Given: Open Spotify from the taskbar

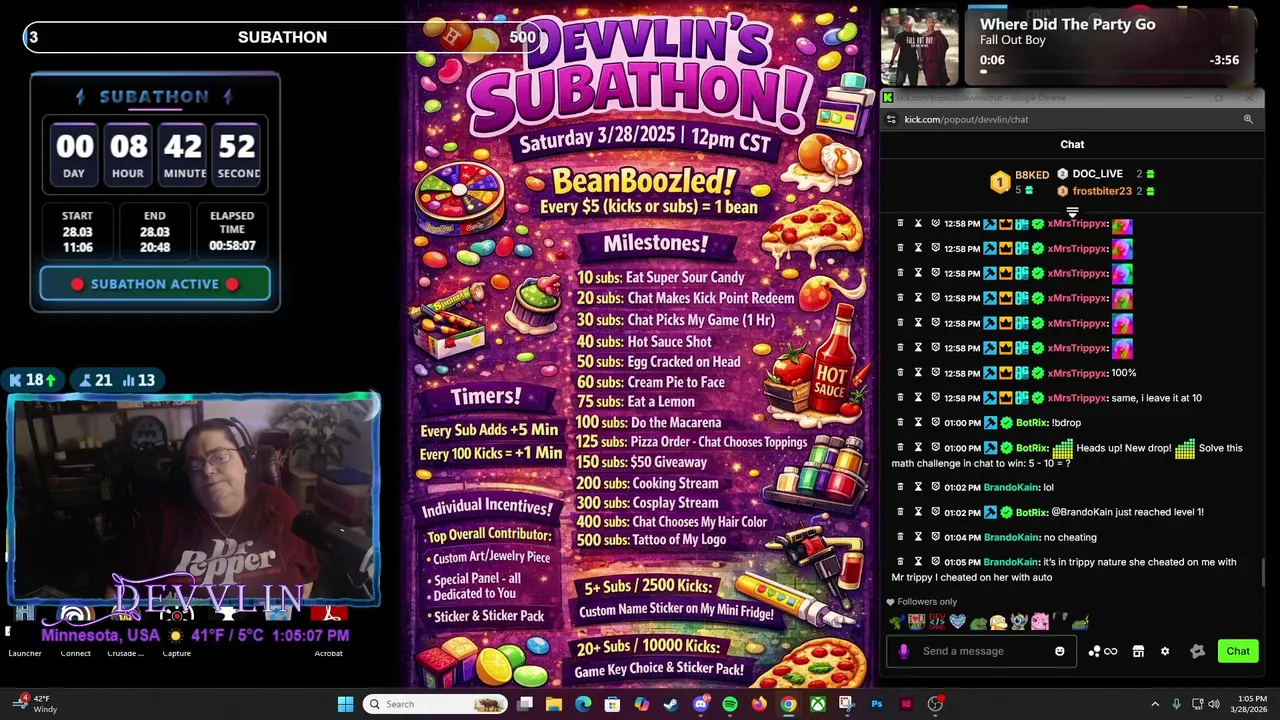Looking at the screenshot, I should click(729, 704).
